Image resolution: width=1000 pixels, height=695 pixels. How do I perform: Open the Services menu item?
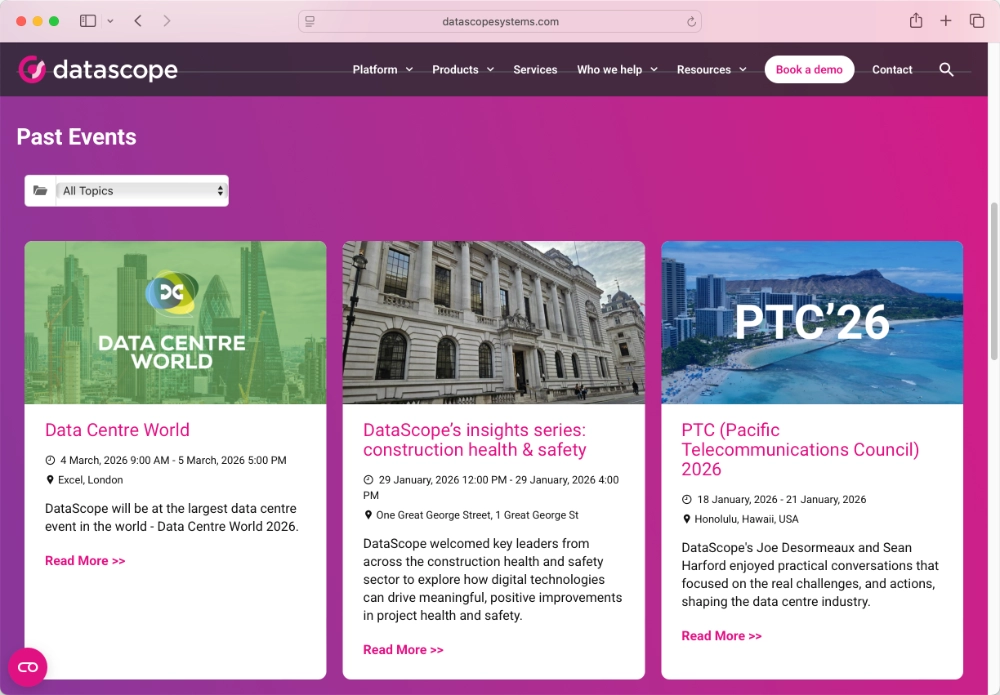coord(535,70)
